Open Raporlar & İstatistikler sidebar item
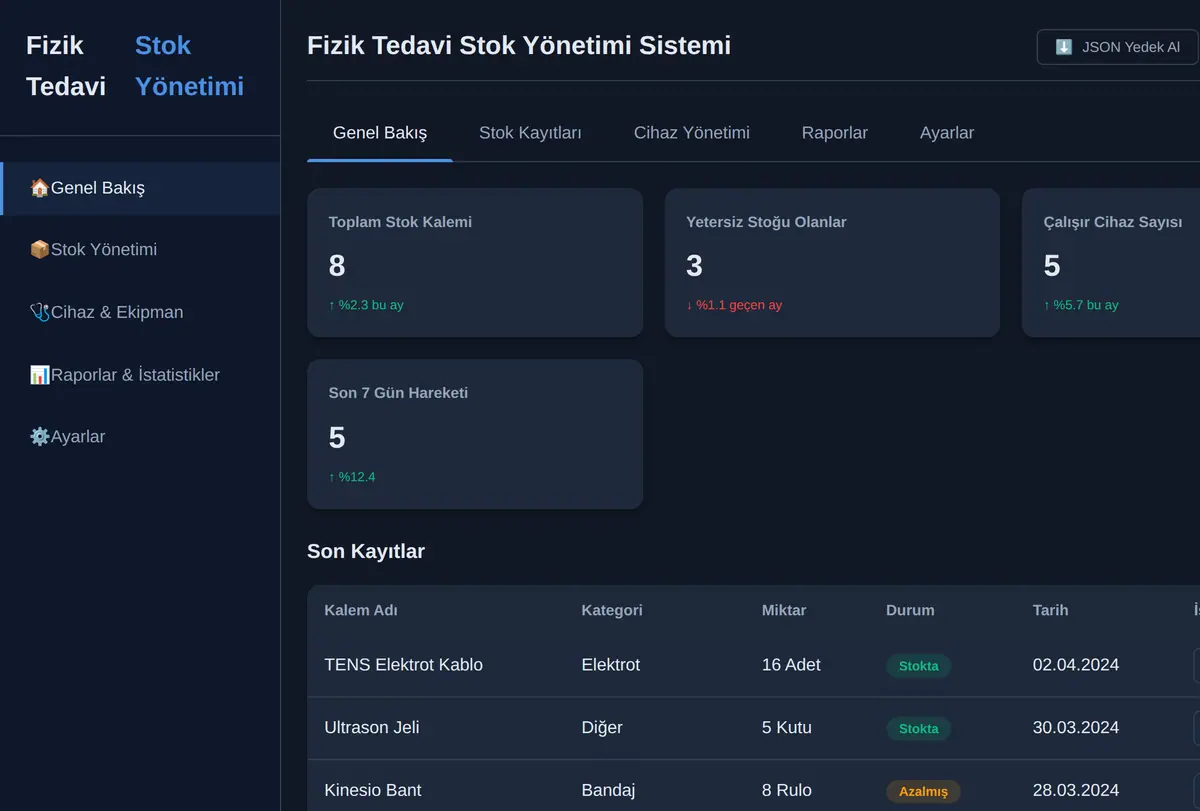Image resolution: width=1200 pixels, height=811 pixels. click(x=140, y=375)
